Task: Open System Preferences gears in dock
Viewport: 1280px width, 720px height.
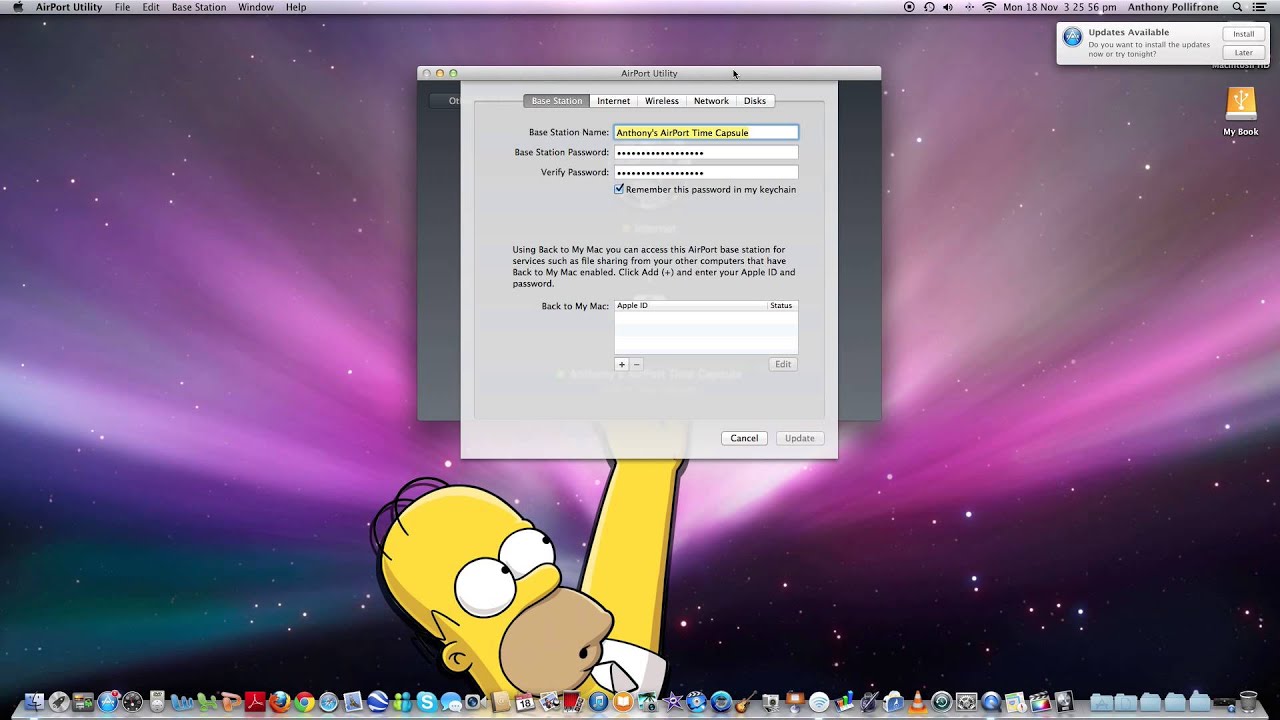Action: [x=967, y=702]
